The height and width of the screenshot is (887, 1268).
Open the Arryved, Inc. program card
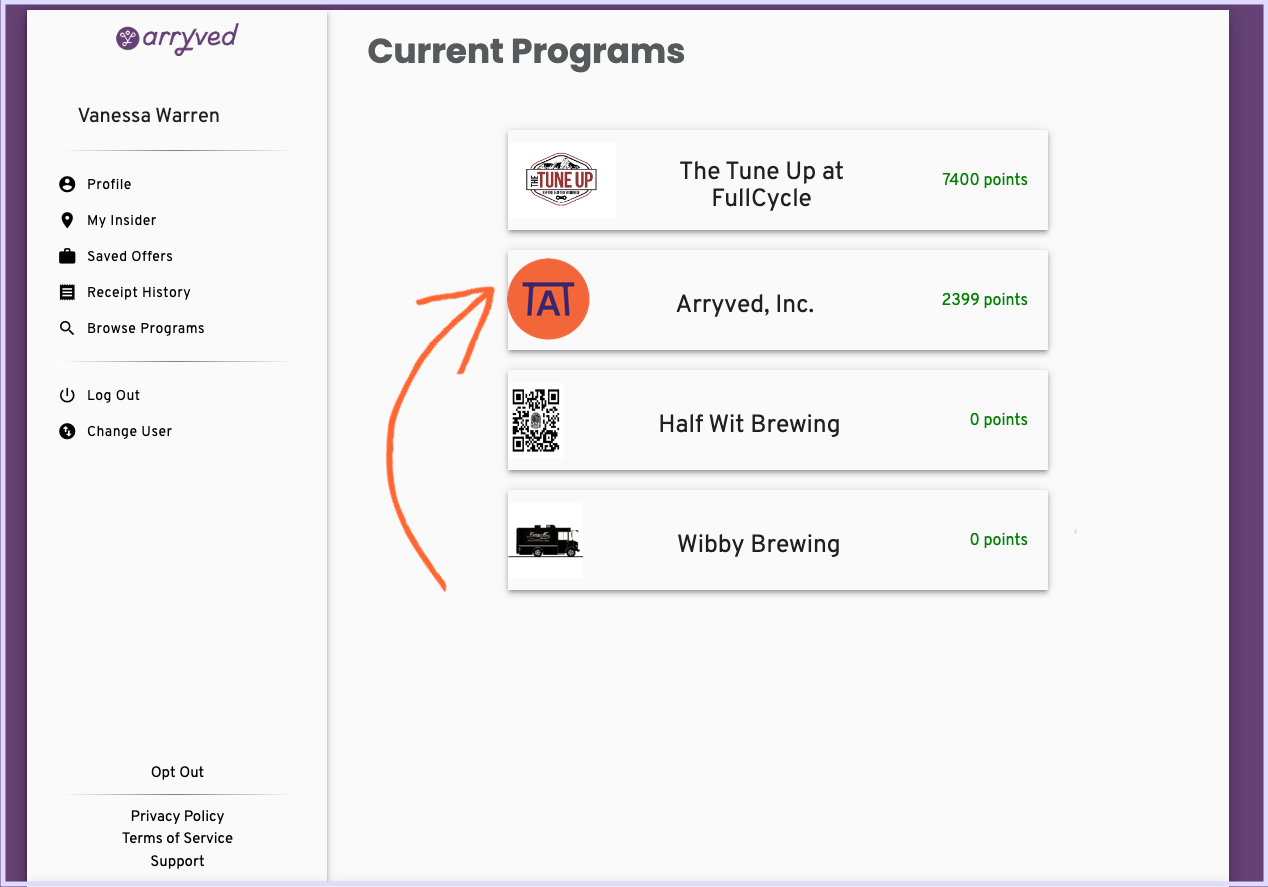click(778, 300)
